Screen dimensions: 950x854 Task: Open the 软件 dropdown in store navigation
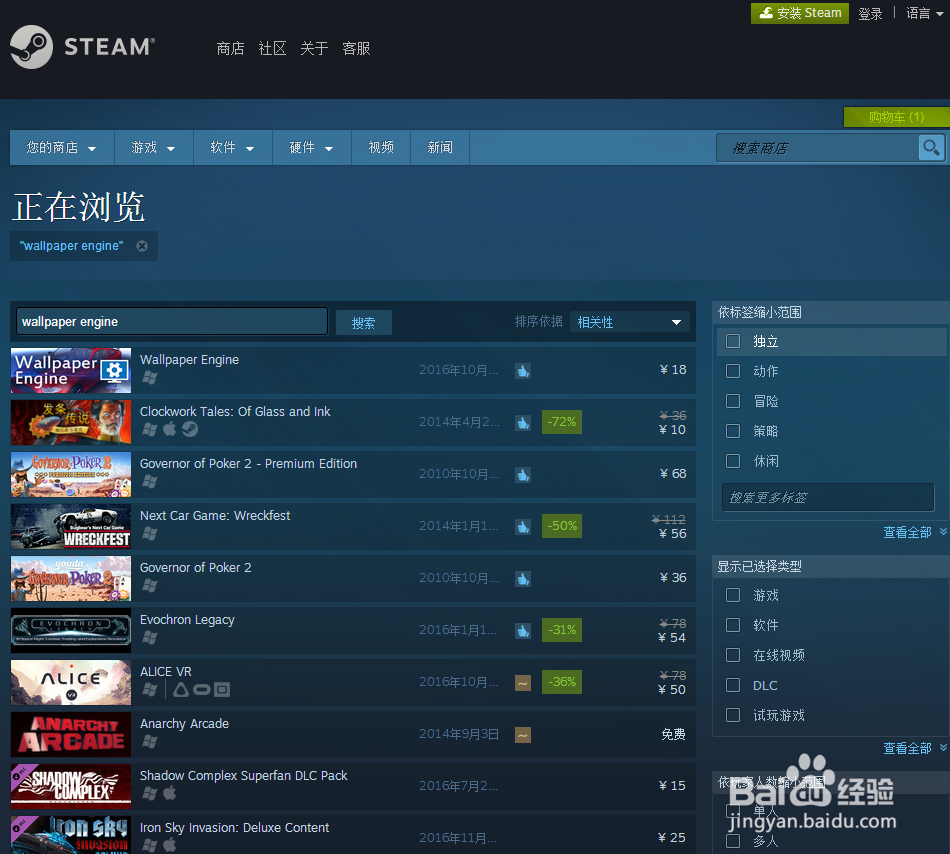[233, 148]
